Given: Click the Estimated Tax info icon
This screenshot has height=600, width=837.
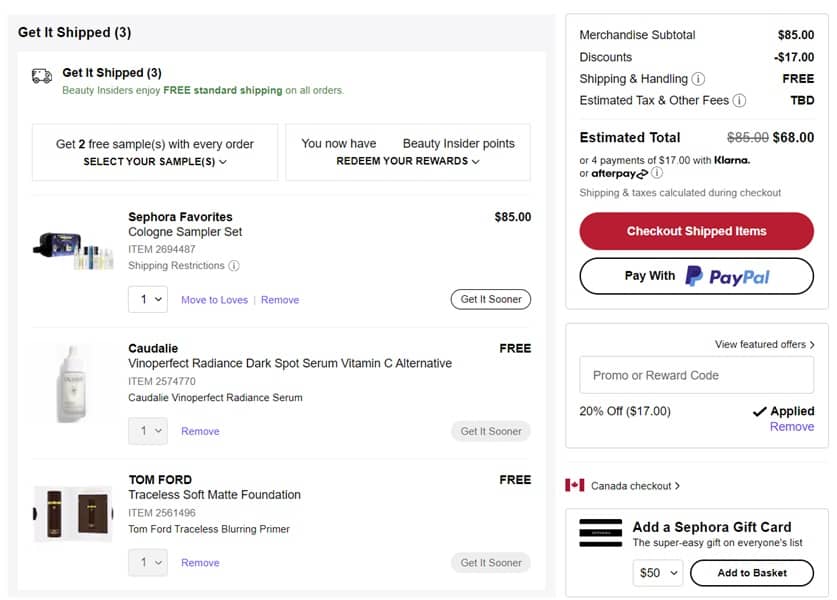Looking at the screenshot, I should point(739,101).
